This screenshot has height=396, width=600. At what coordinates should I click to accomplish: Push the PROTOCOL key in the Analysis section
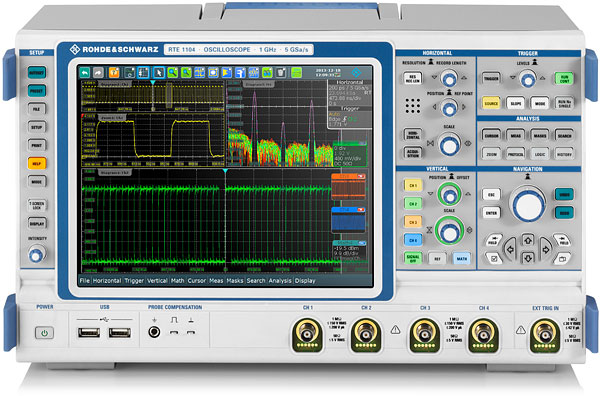coord(515,154)
